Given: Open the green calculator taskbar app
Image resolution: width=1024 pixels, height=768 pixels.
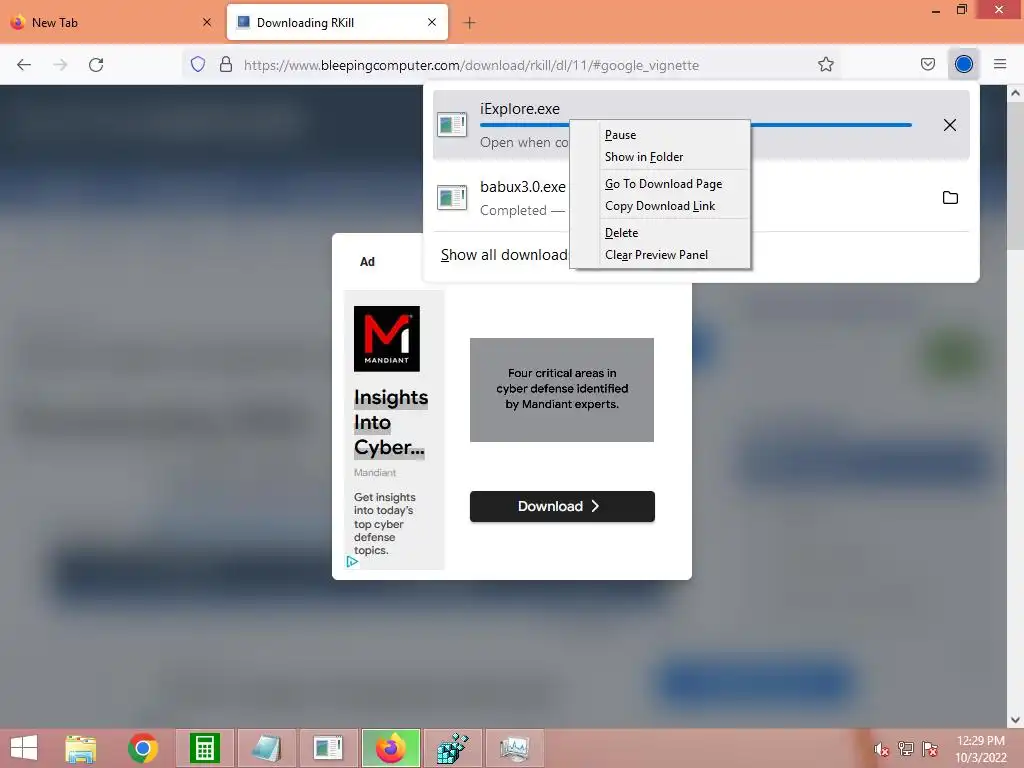Looking at the screenshot, I should (204, 748).
